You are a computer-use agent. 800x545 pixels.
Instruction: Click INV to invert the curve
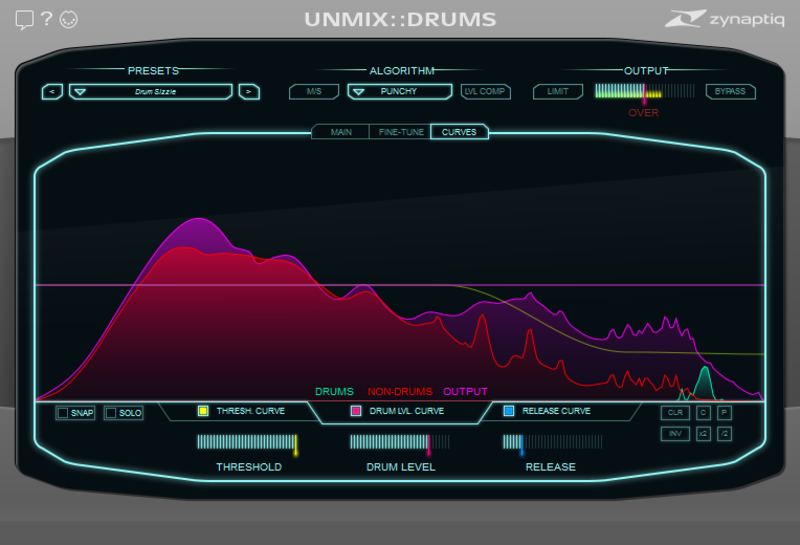675,434
